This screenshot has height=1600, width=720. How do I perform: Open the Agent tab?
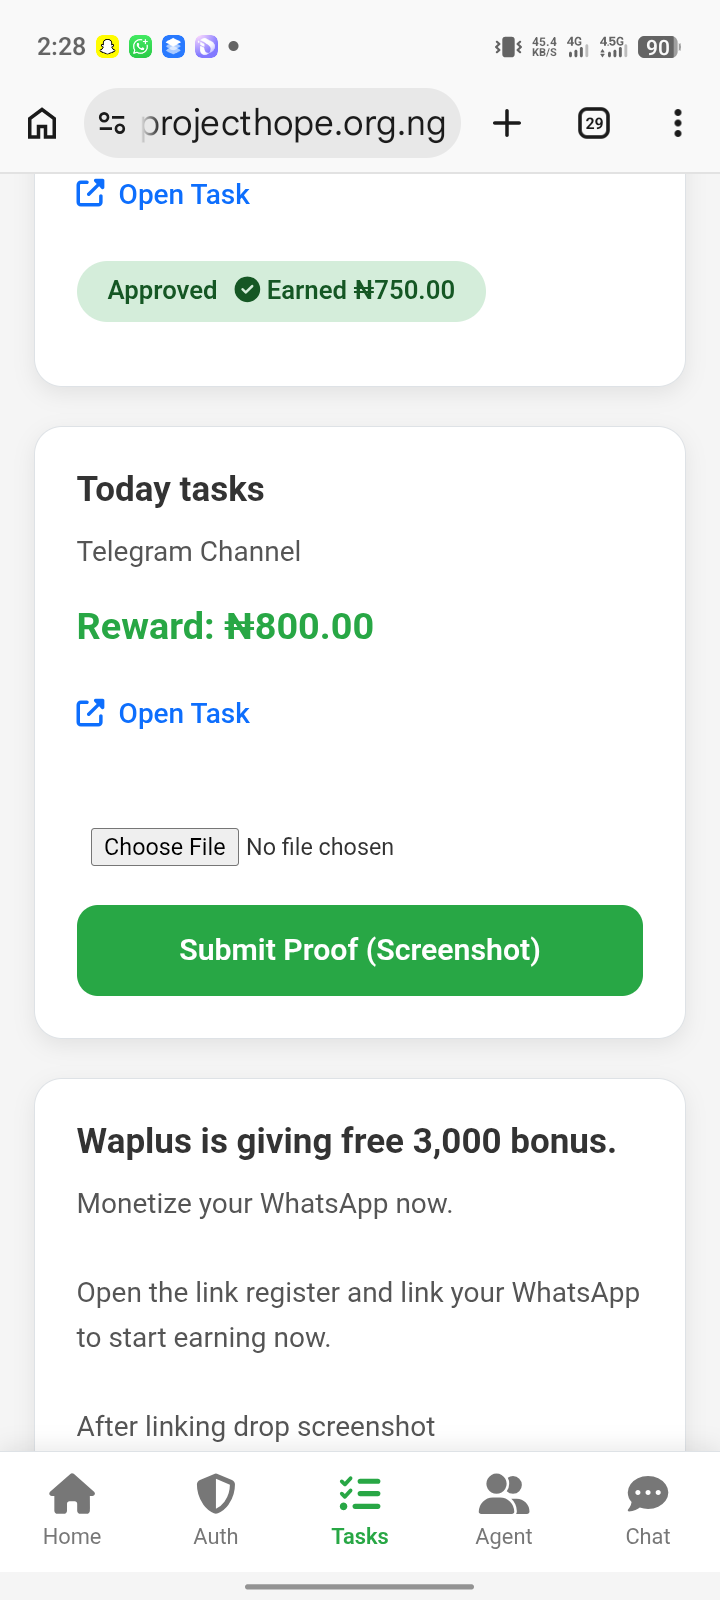coord(504,1510)
